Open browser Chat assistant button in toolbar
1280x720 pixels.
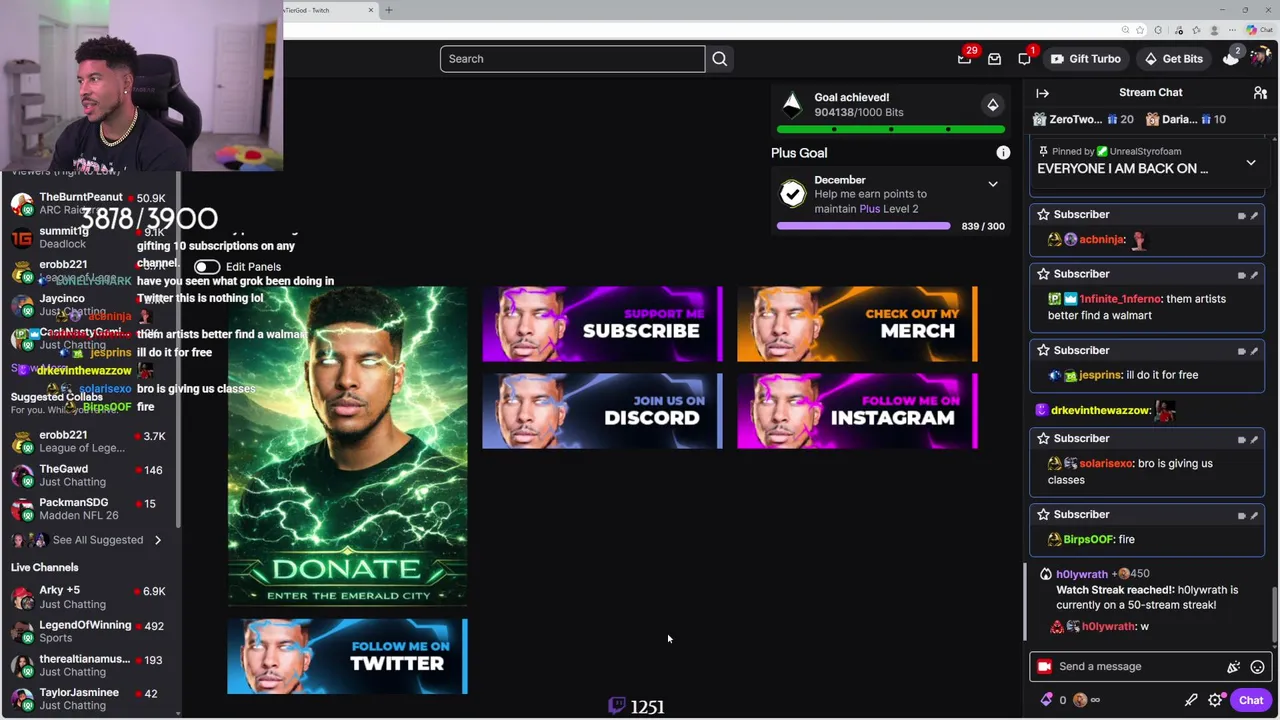[1261, 30]
